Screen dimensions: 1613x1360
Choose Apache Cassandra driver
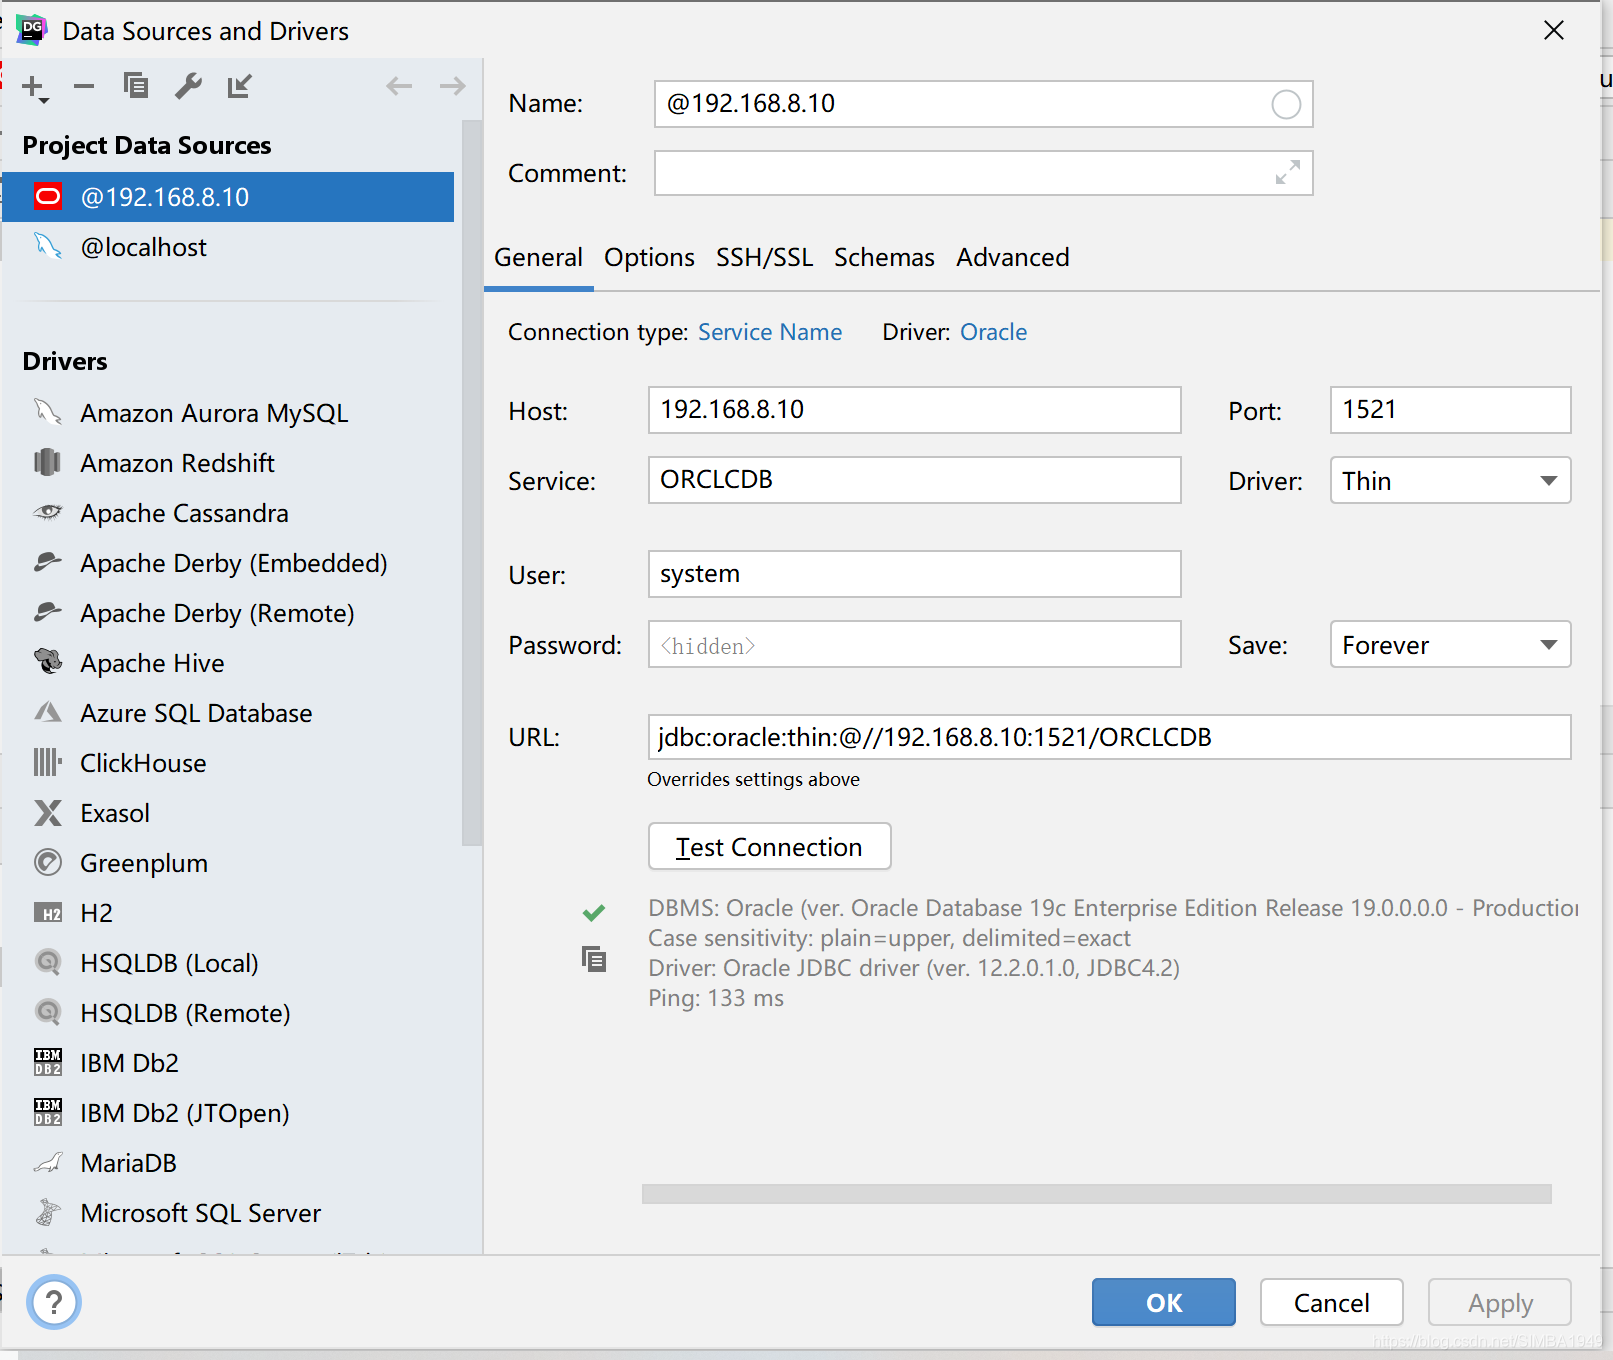[228, 513]
